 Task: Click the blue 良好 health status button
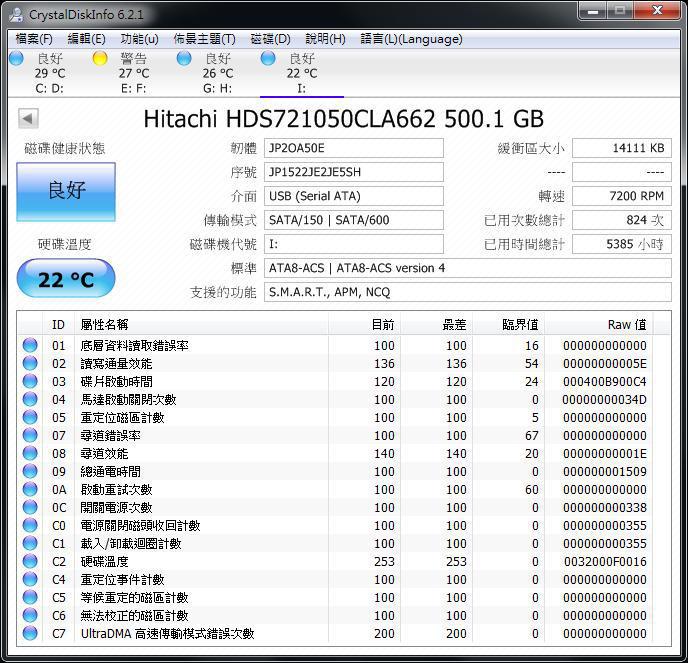(66, 192)
